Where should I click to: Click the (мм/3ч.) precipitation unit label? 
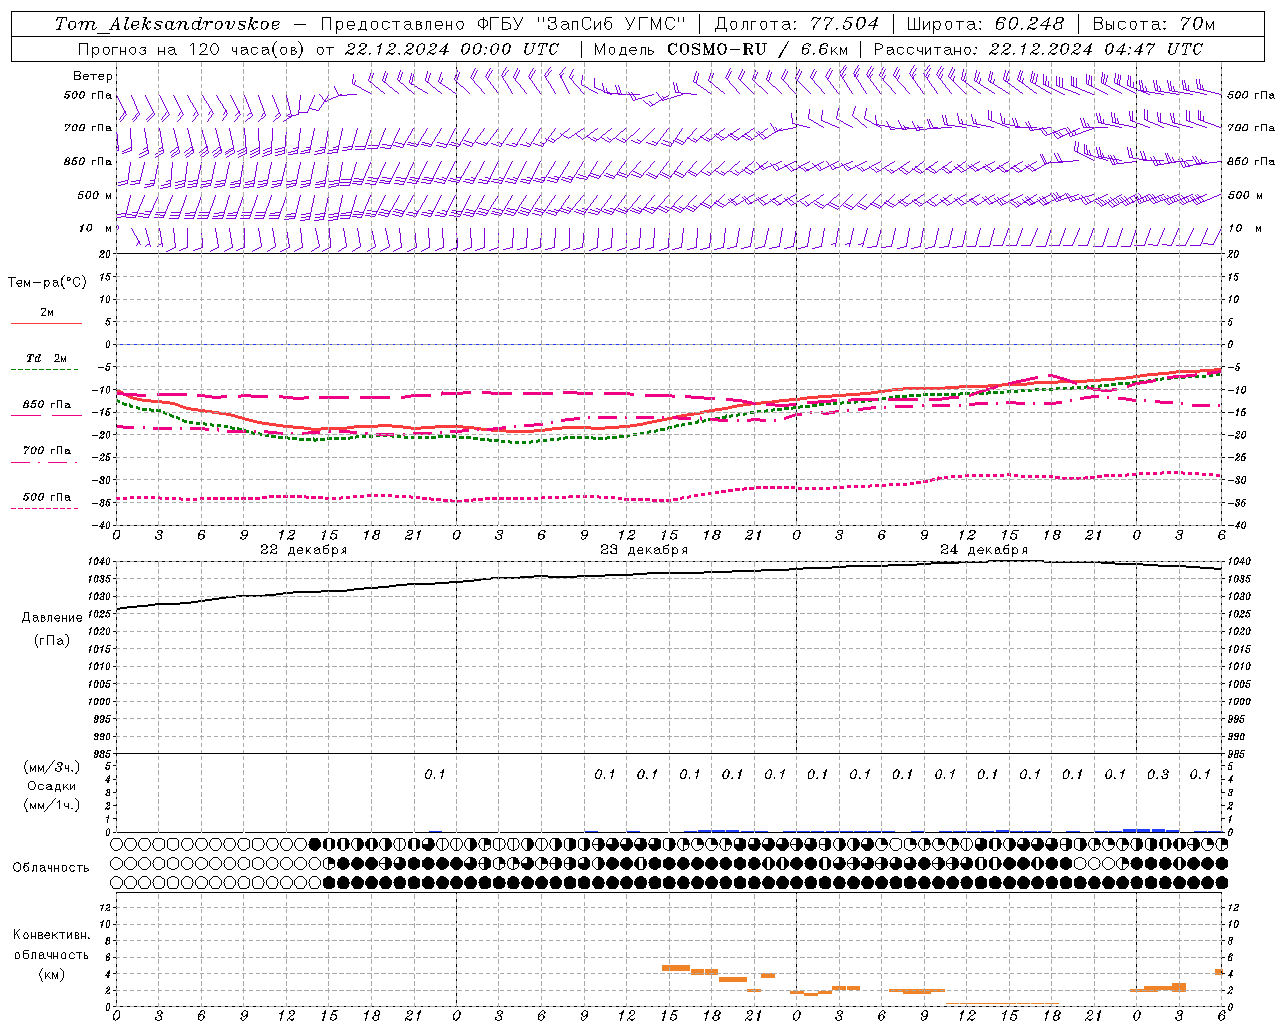point(52,767)
